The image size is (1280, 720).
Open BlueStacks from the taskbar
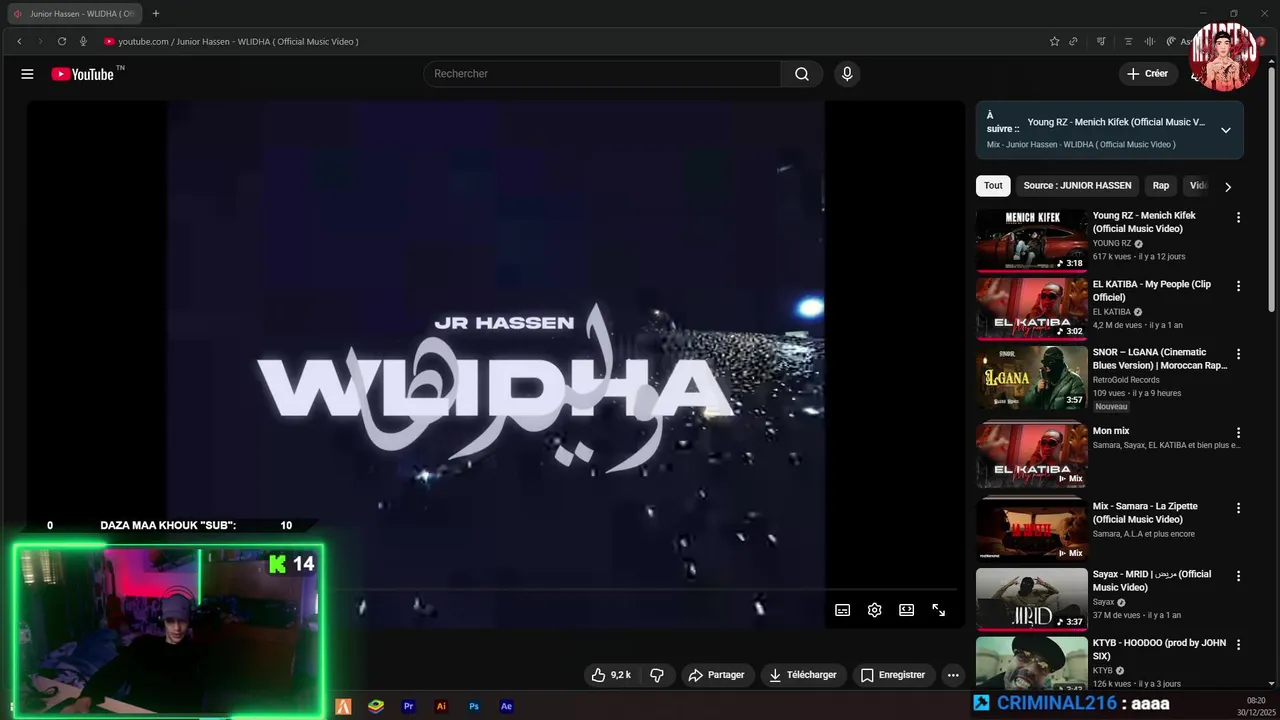click(376, 706)
